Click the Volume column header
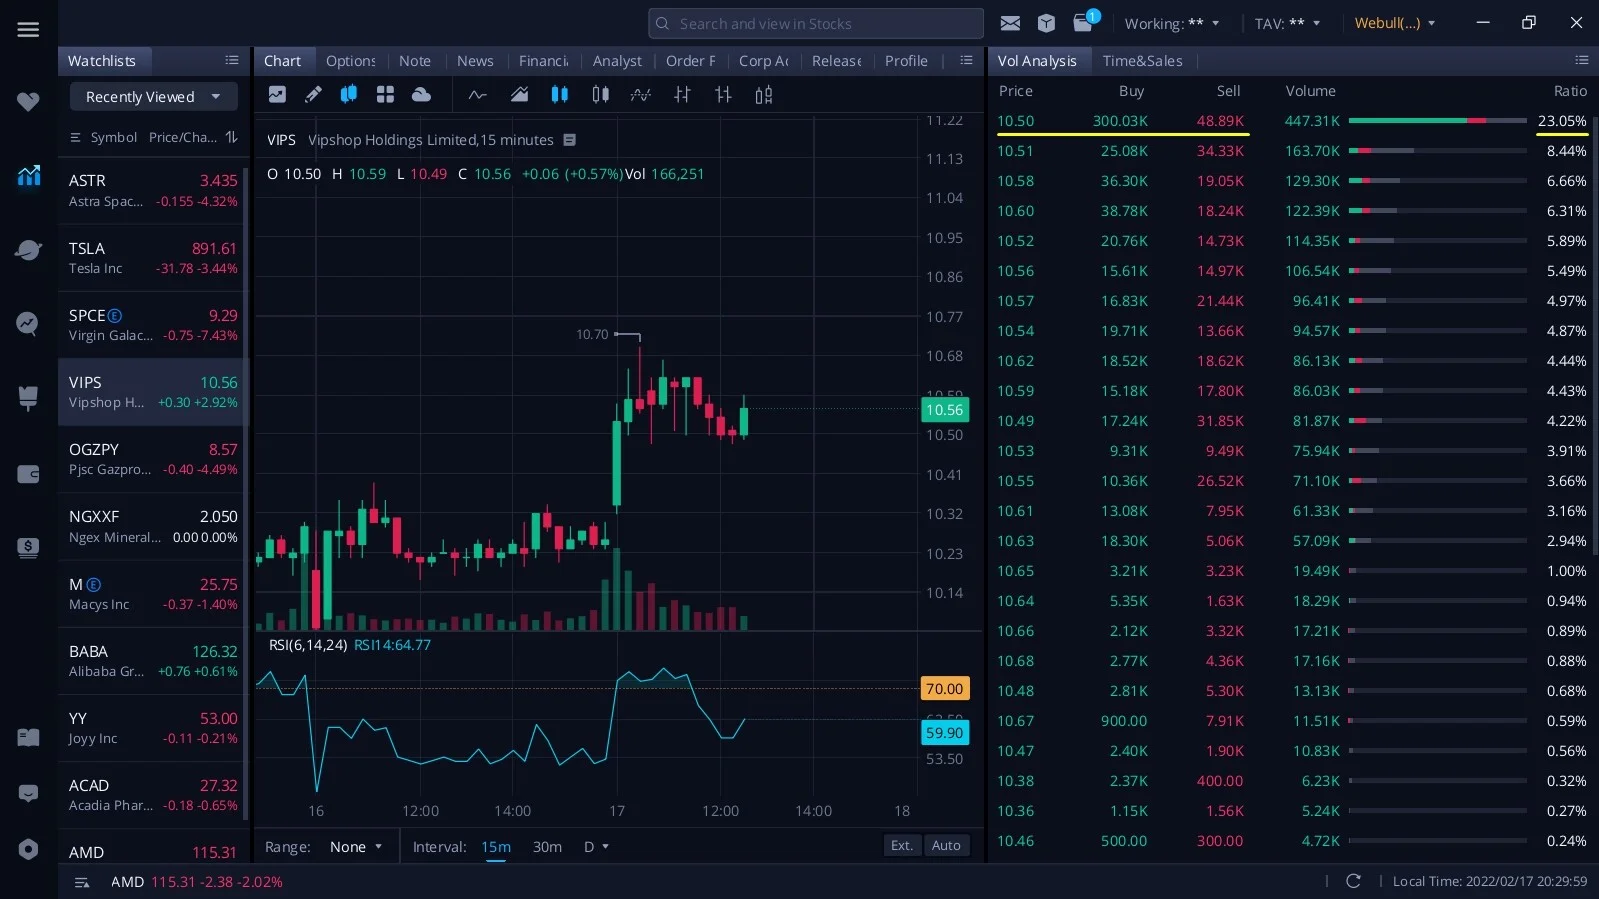This screenshot has width=1599, height=899. click(1310, 91)
